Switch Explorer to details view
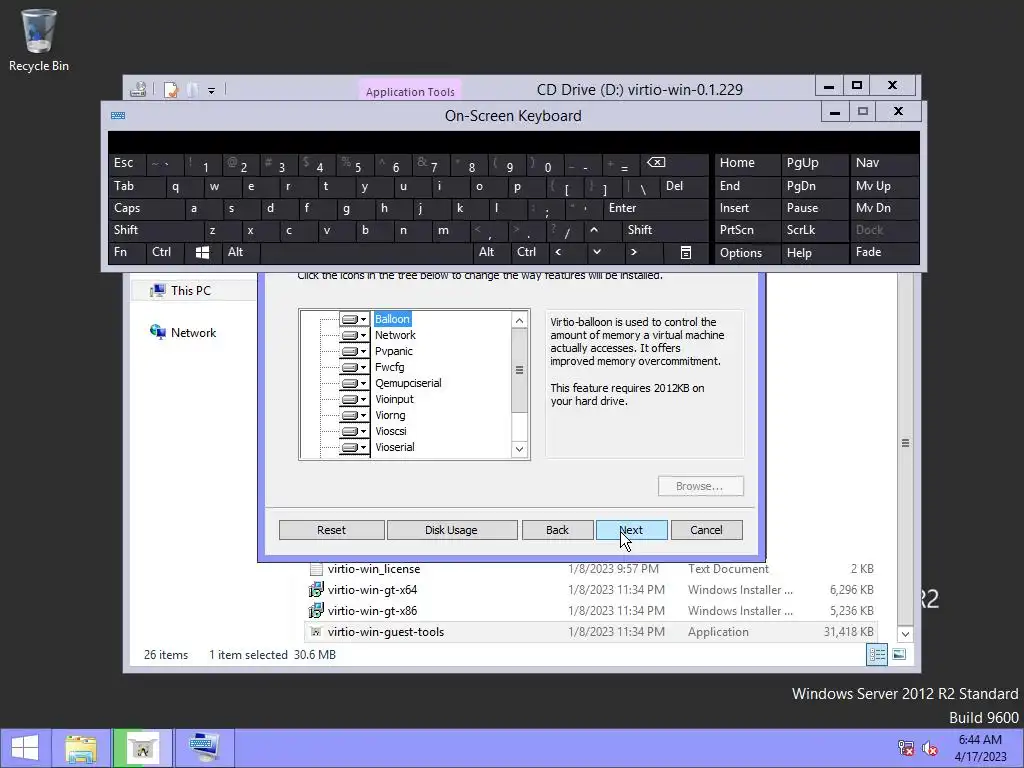Viewport: 1024px width, 768px height. (x=877, y=654)
